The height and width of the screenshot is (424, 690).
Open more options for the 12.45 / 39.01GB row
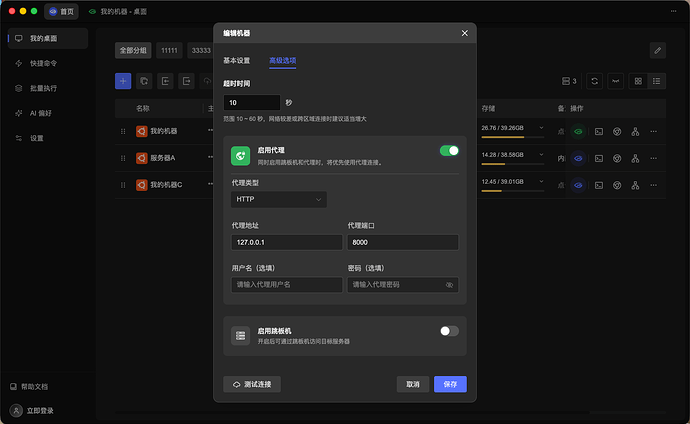(653, 185)
